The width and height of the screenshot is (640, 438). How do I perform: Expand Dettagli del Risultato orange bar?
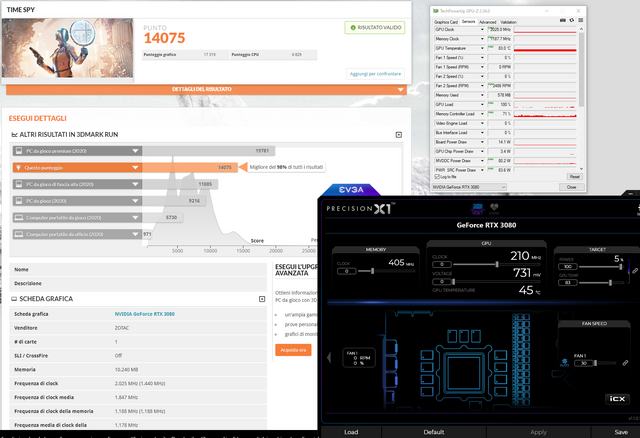206,89
